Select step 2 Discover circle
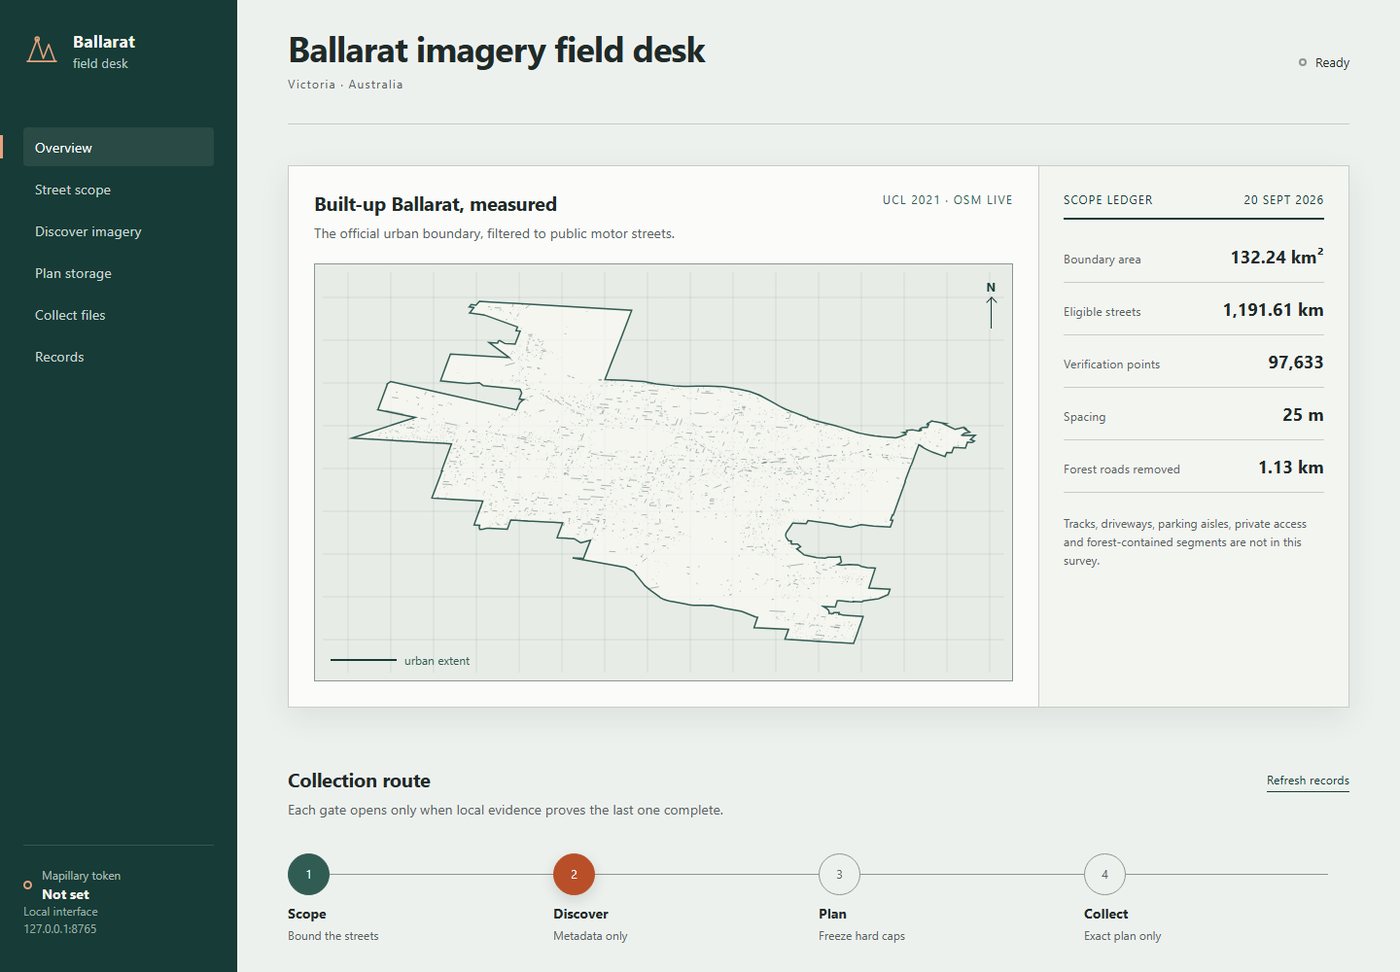 click(x=574, y=875)
